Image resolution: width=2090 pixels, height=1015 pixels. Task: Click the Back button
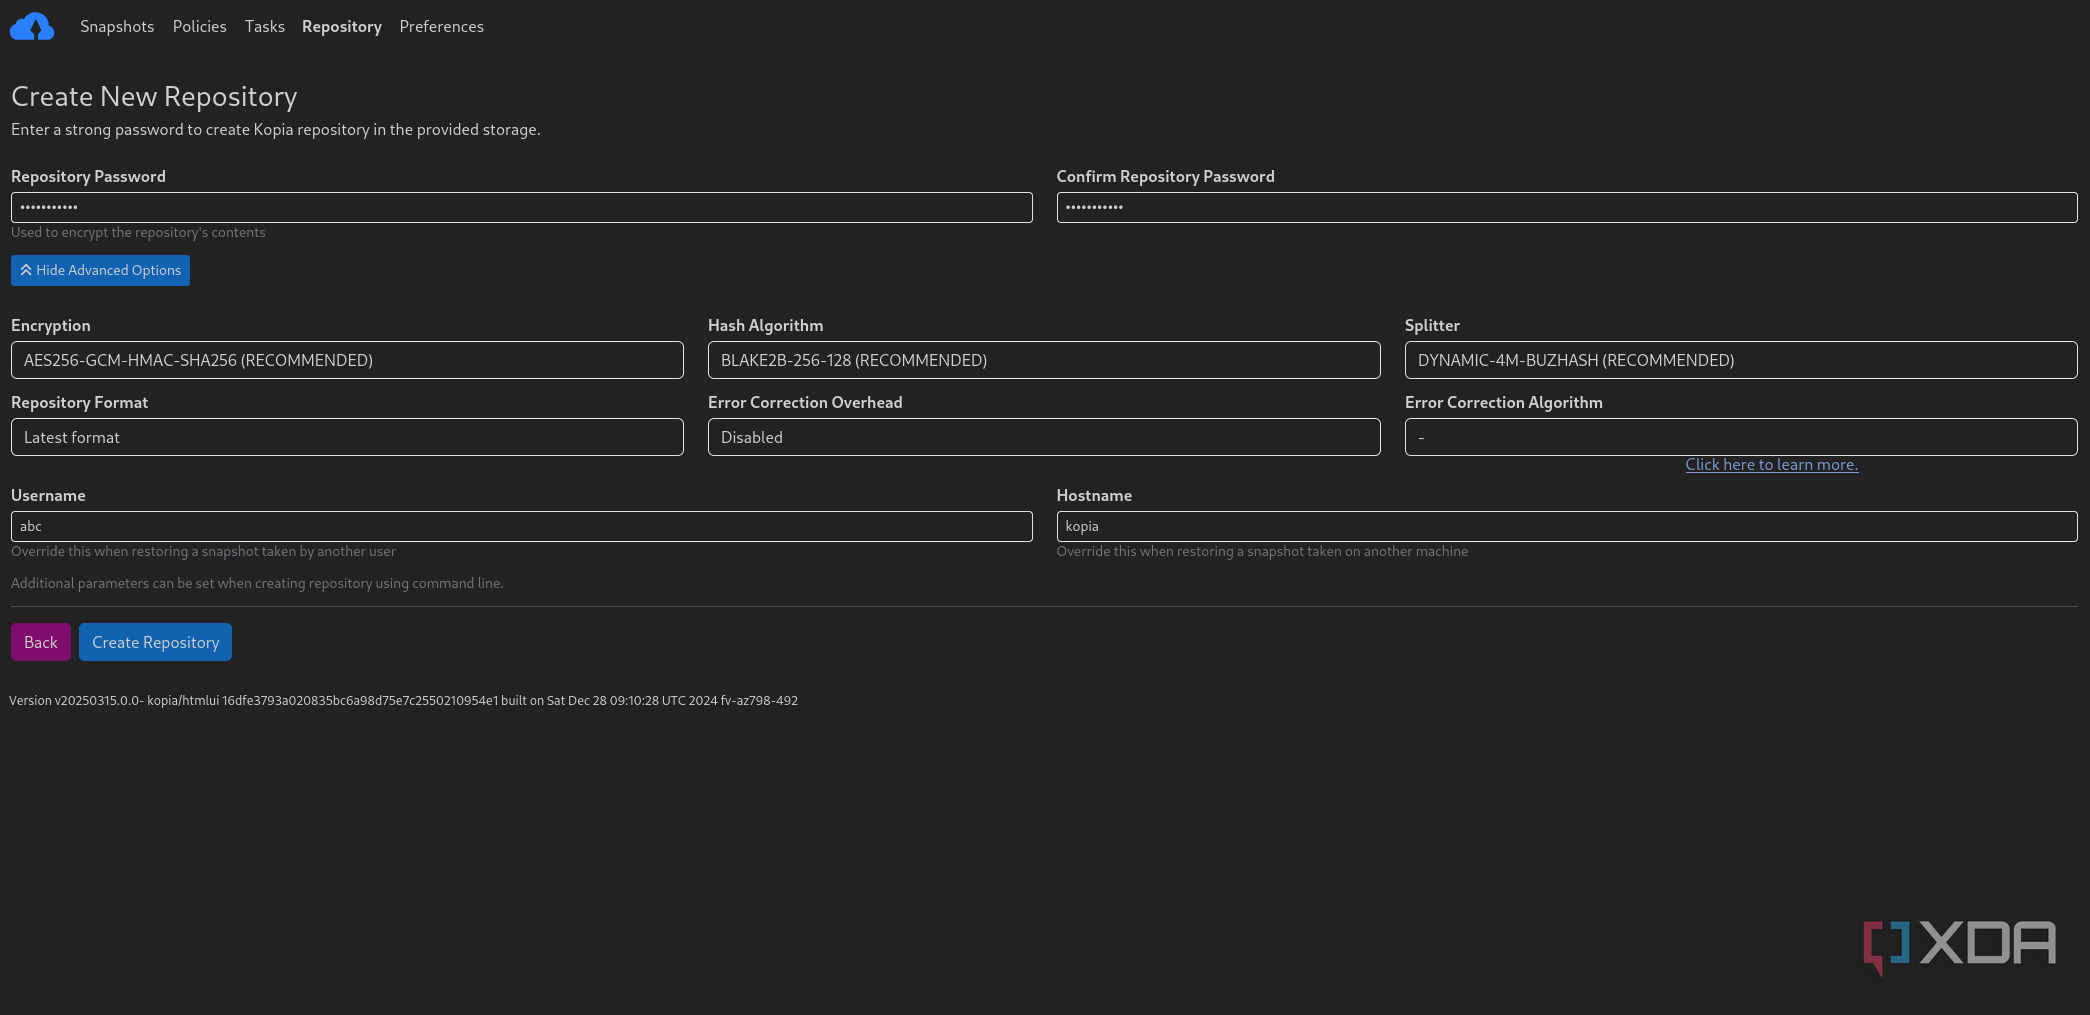pyautogui.click(x=41, y=642)
